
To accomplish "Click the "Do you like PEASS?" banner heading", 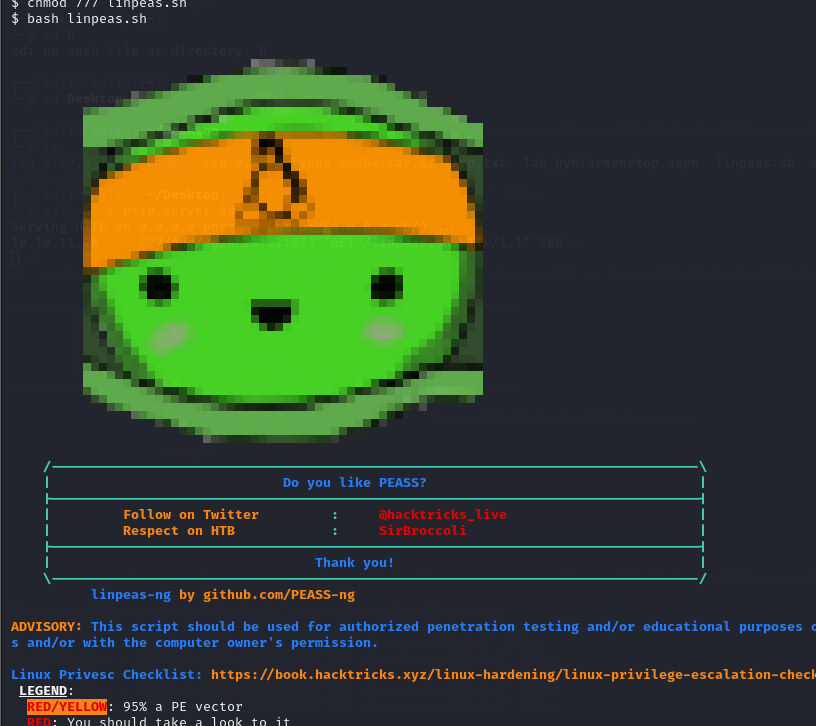I will 354,482.
